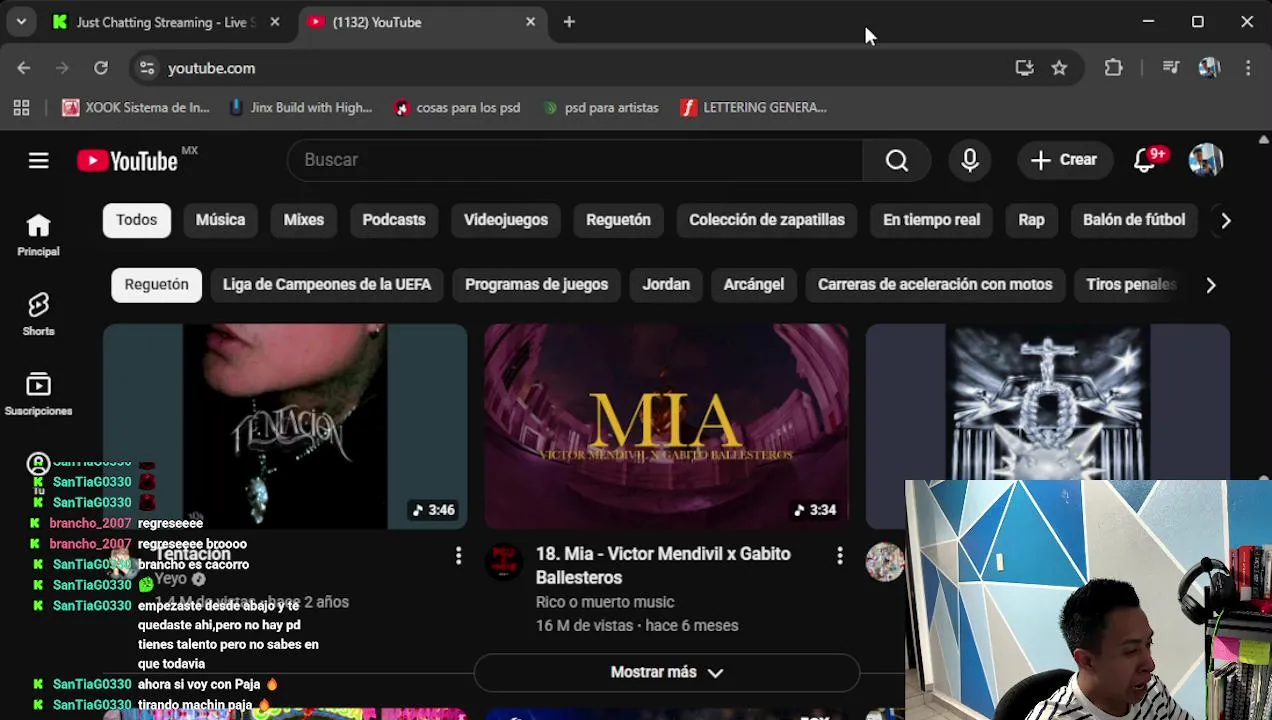The height and width of the screenshot is (720, 1272).
Task: Reload the YouTube page
Action: point(101,68)
